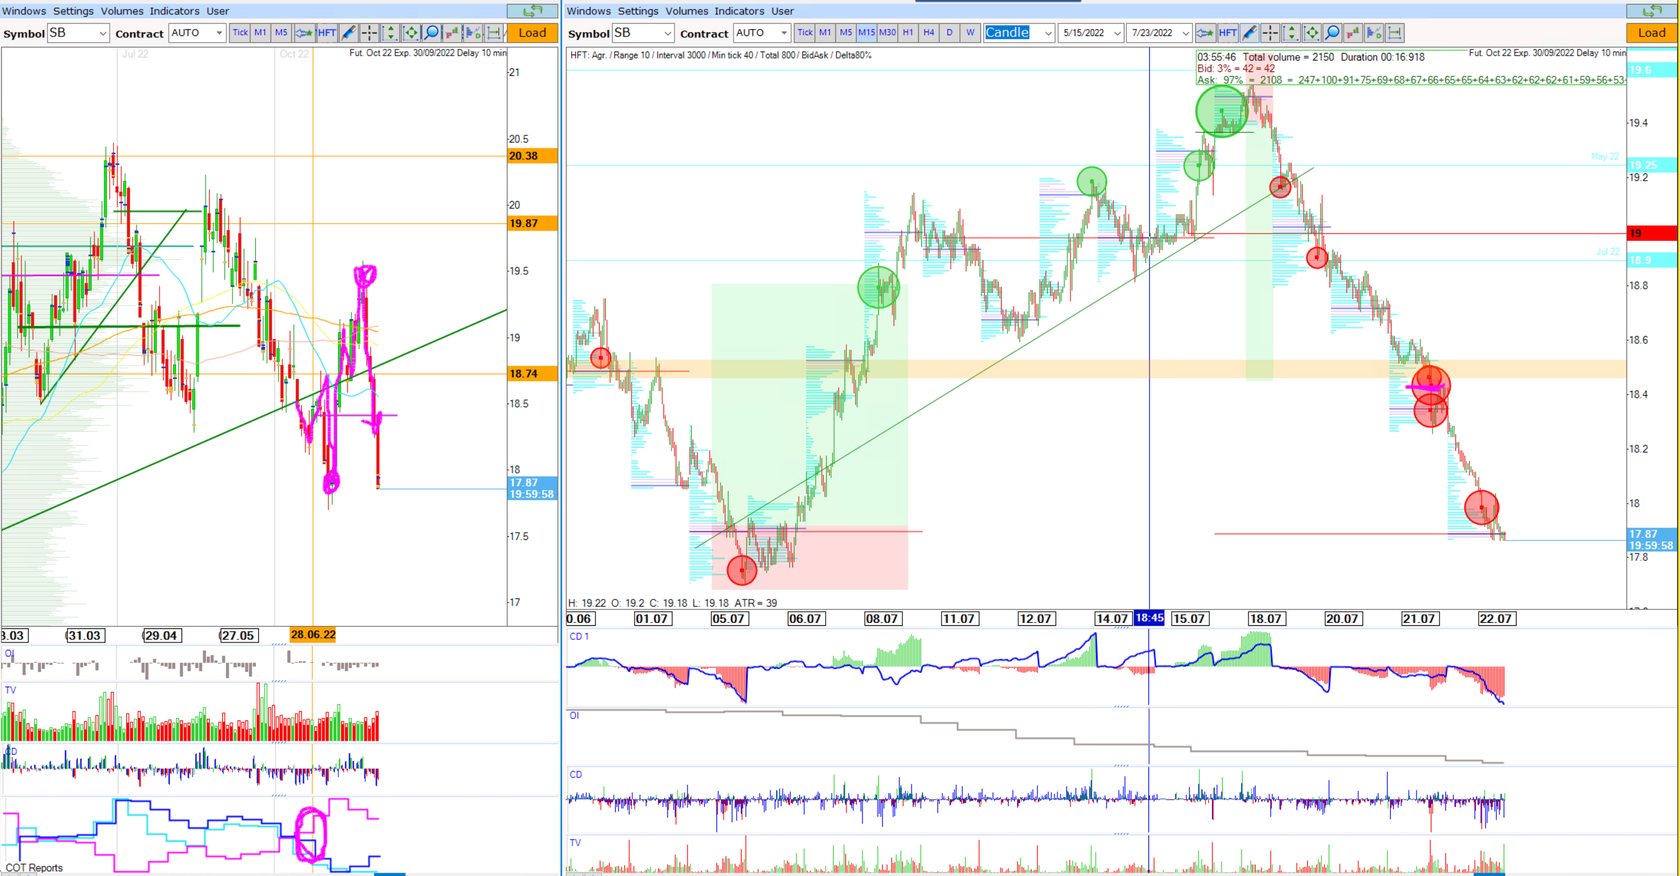Open Indicators menu in right window
The height and width of the screenshot is (876, 1680).
pos(739,11)
